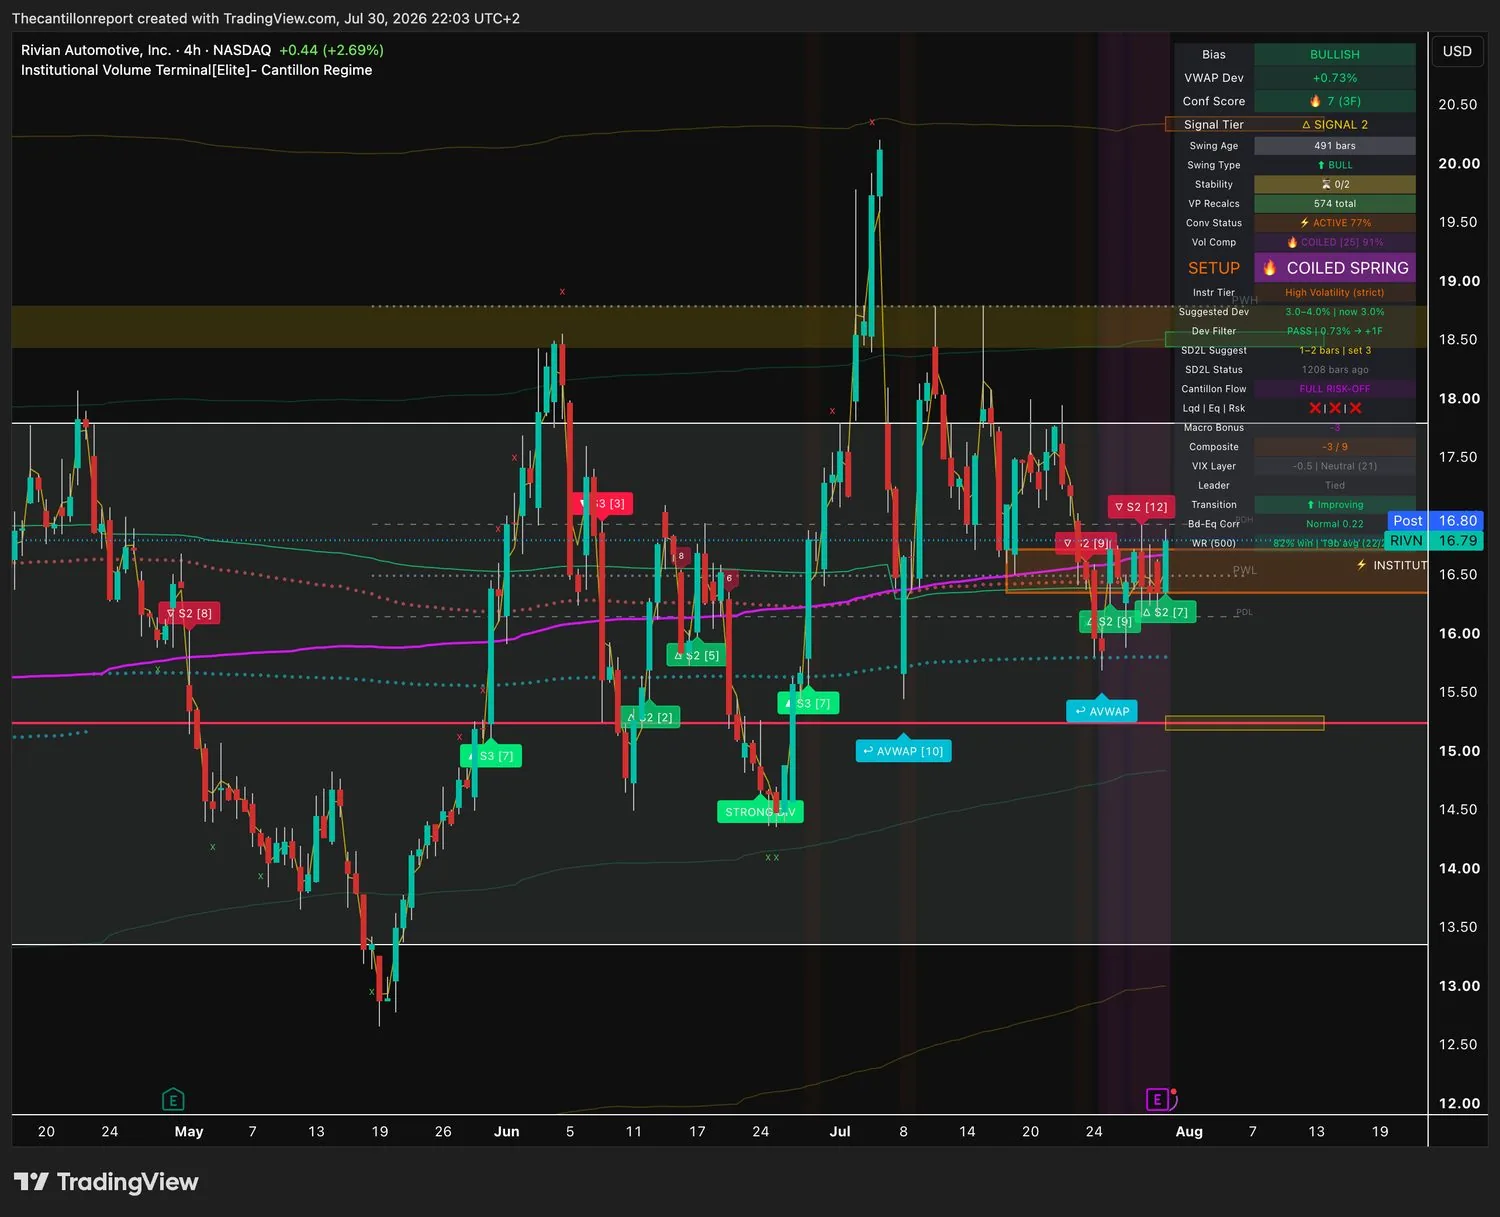Select the Jul label on the time axis

(x=840, y=1131)
